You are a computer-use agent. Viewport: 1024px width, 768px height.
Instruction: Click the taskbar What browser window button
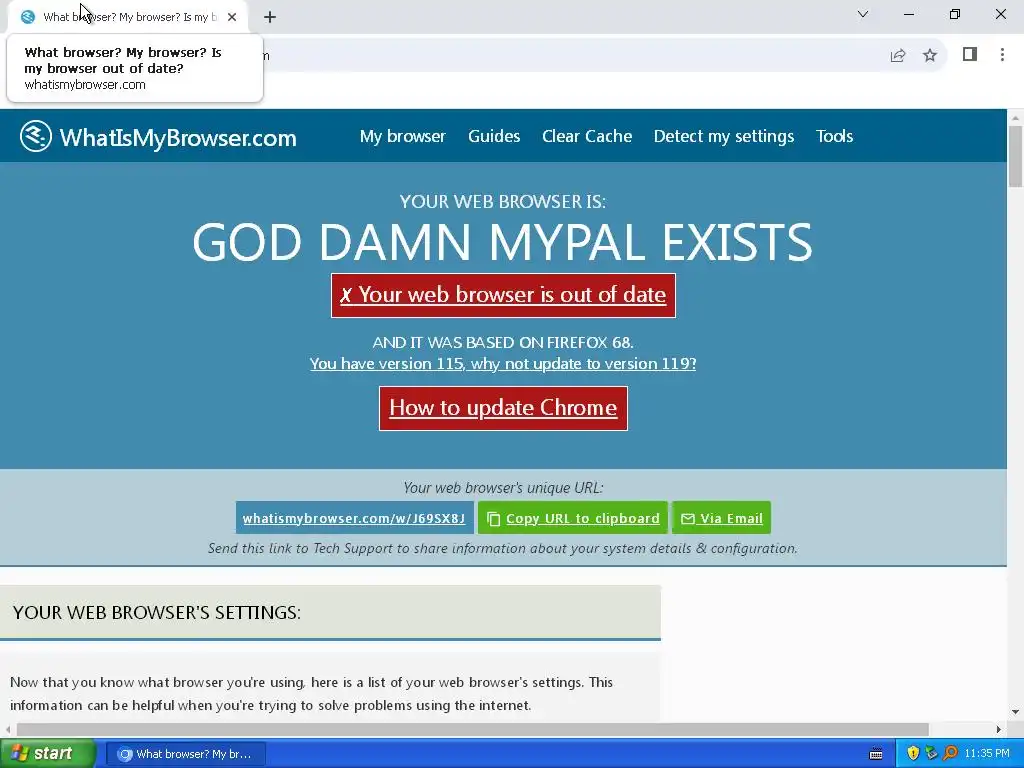click(x=185, y=754)
